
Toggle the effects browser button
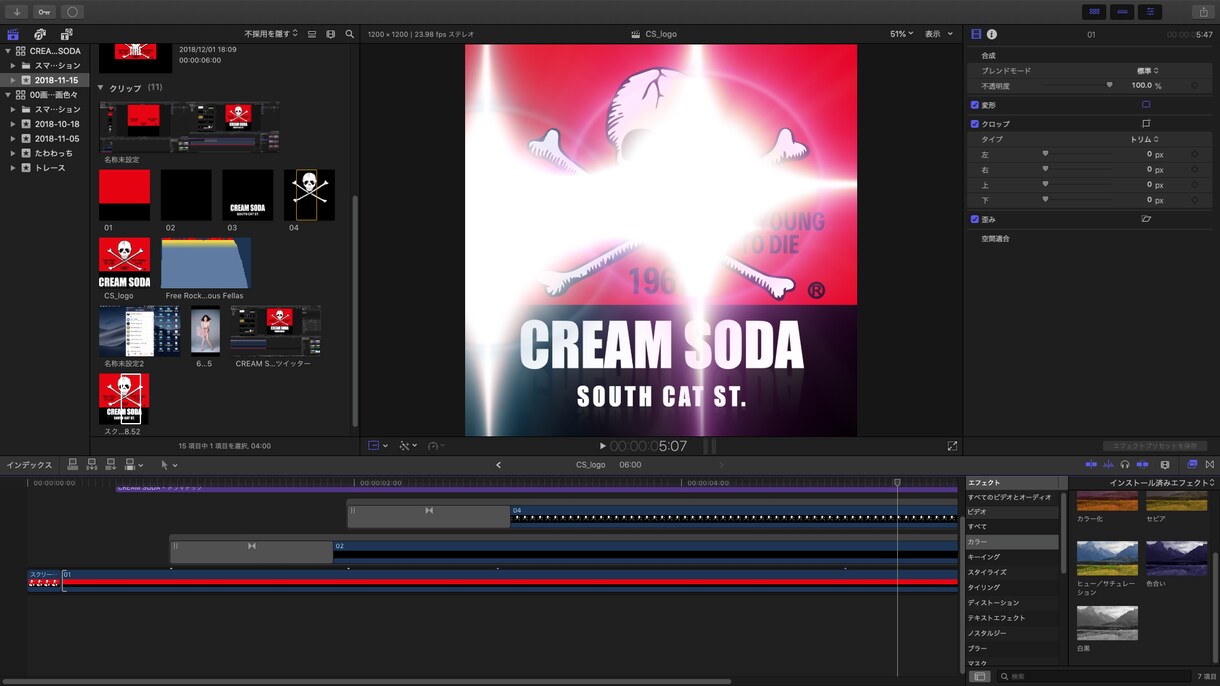pos(1192,465)
